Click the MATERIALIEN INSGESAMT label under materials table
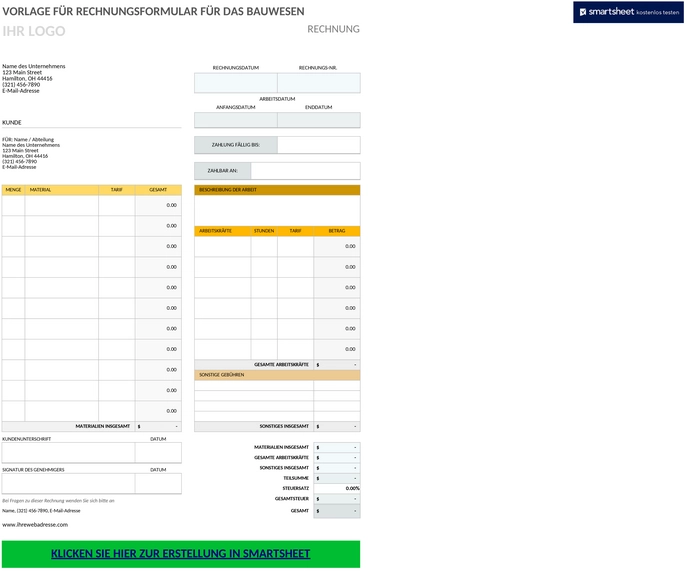The image size is (687, 571). point(103,426)
